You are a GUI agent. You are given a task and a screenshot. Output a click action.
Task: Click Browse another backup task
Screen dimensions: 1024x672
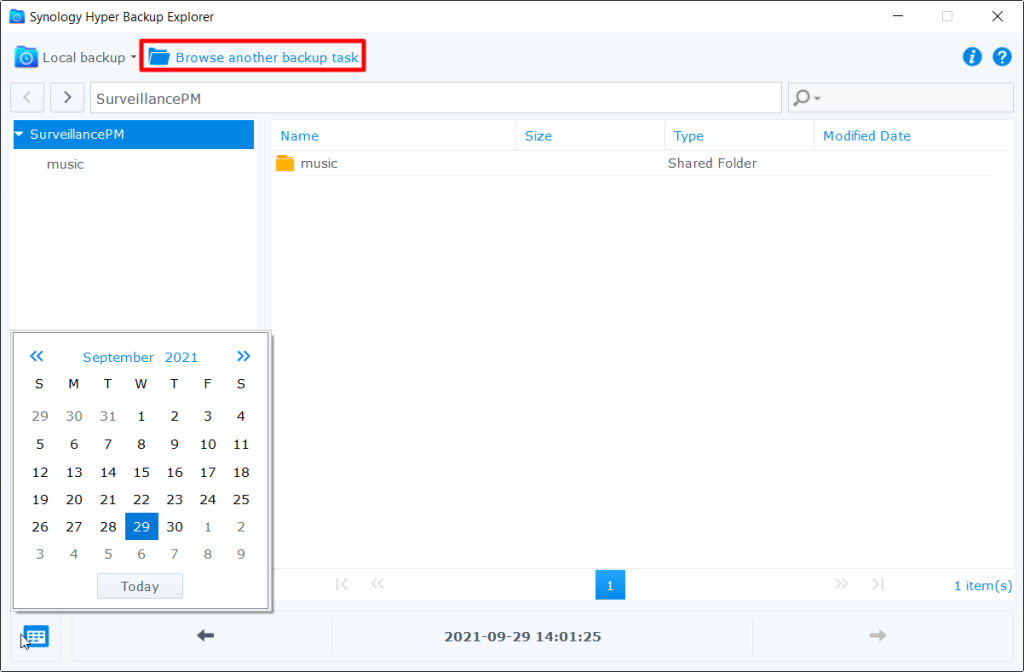click(x=253, y=57)
